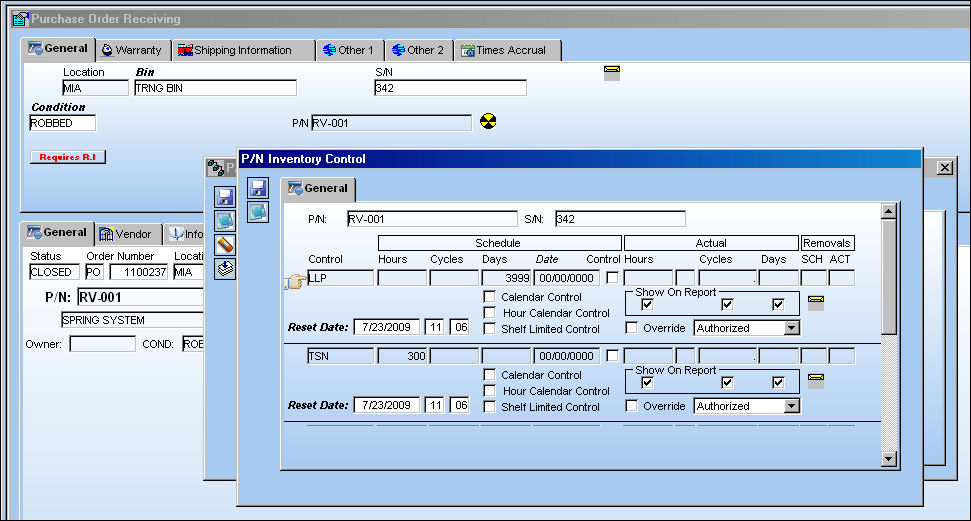Image resolution: width=971 pixels, height=521 pixels.
Task: Click the LLP schedule Date field
Action: (566, 278)
